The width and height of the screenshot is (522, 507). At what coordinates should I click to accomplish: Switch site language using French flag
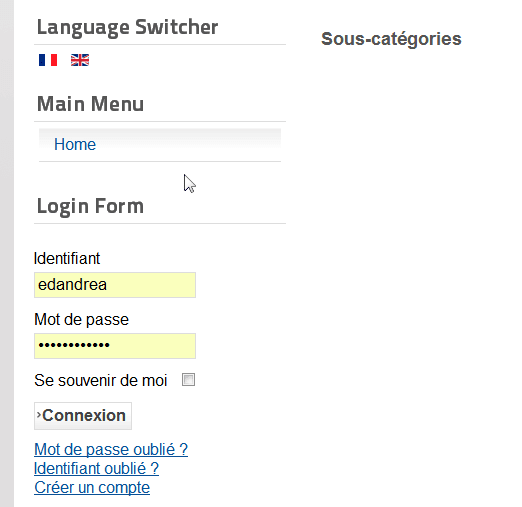48,60
